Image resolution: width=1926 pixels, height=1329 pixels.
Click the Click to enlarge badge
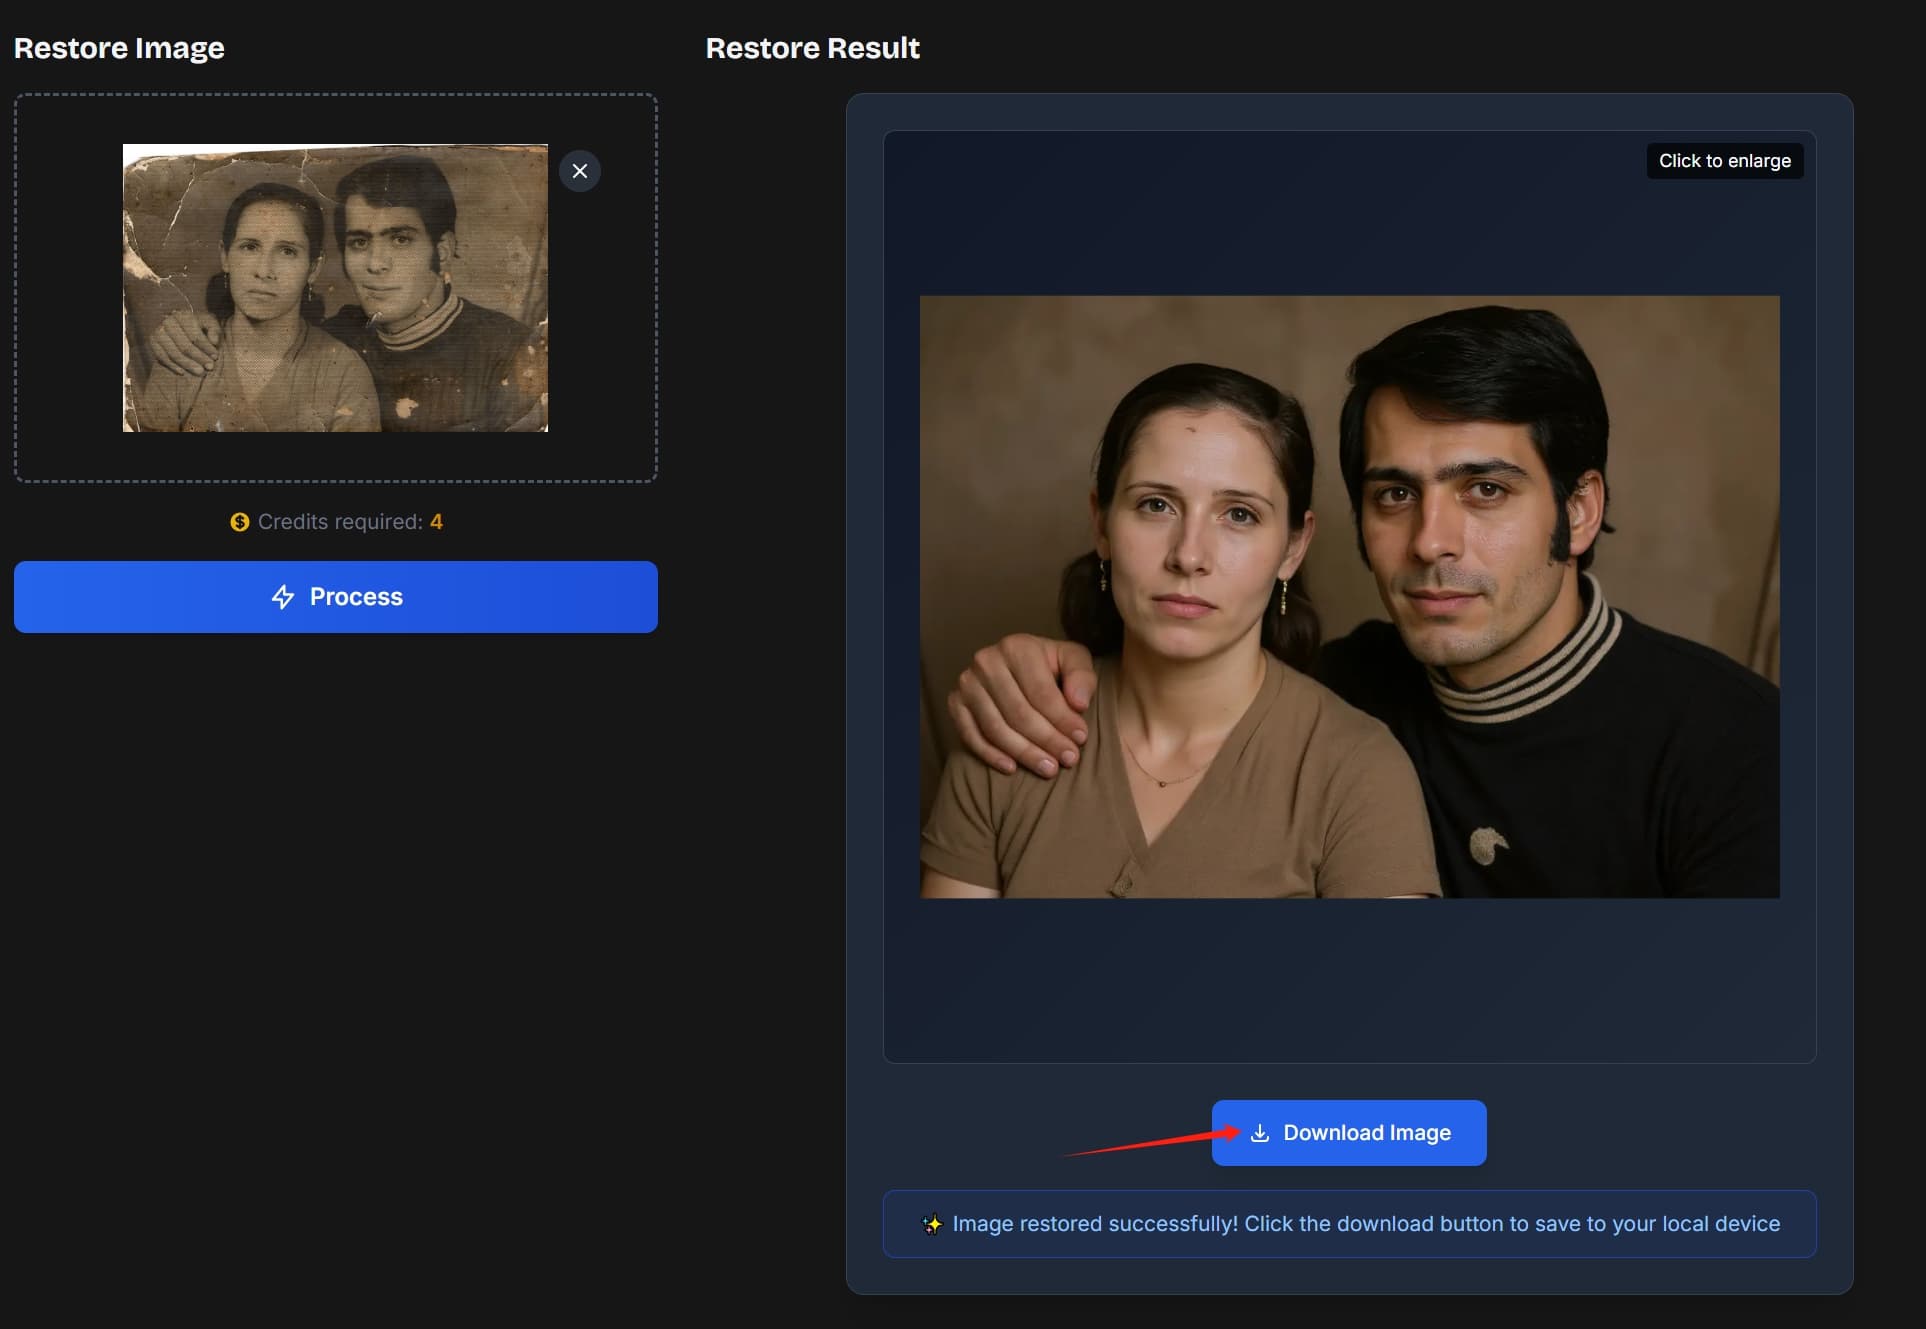(x=1725, y=160)
